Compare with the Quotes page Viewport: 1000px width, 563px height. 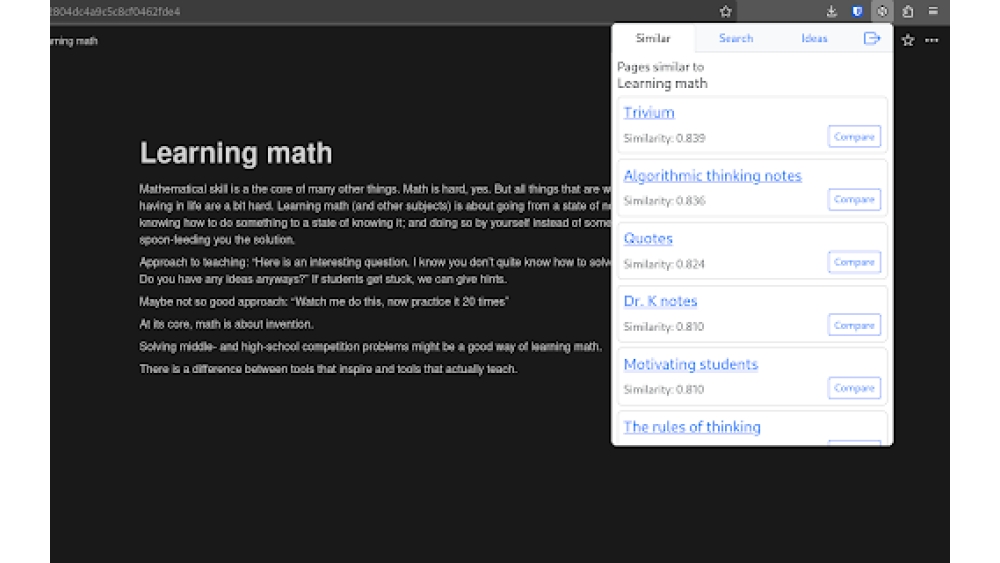tap(854, 262)
